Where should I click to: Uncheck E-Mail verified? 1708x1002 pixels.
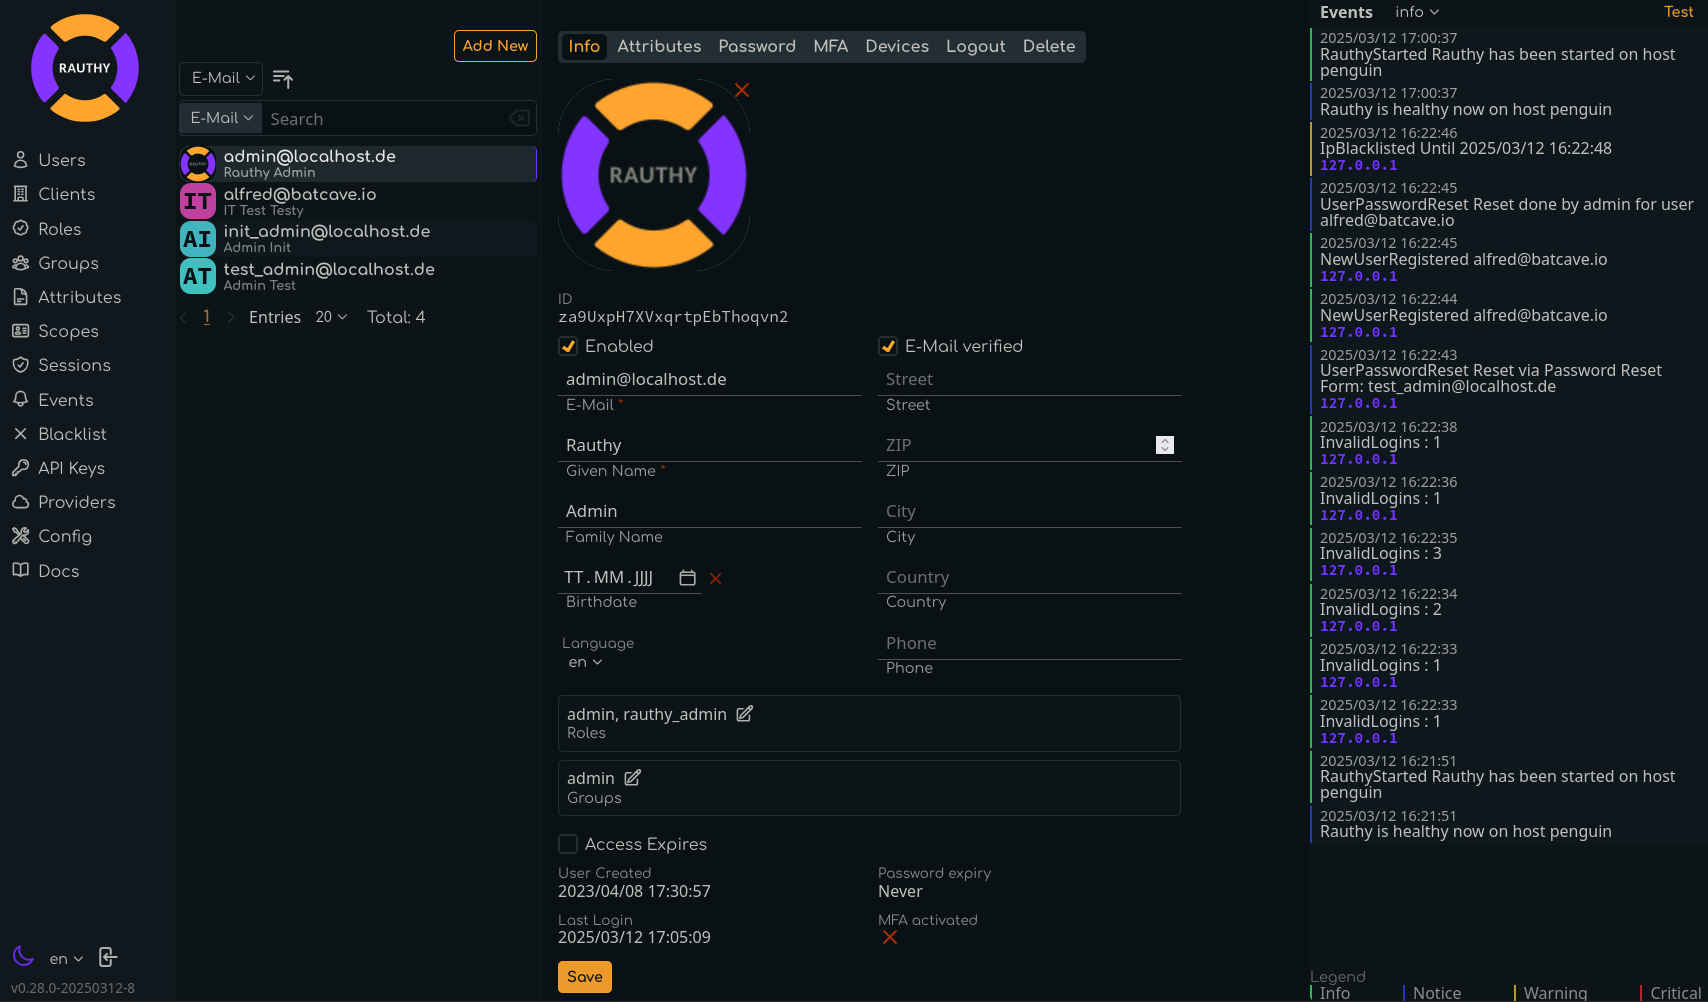click(x=888, y=346)
